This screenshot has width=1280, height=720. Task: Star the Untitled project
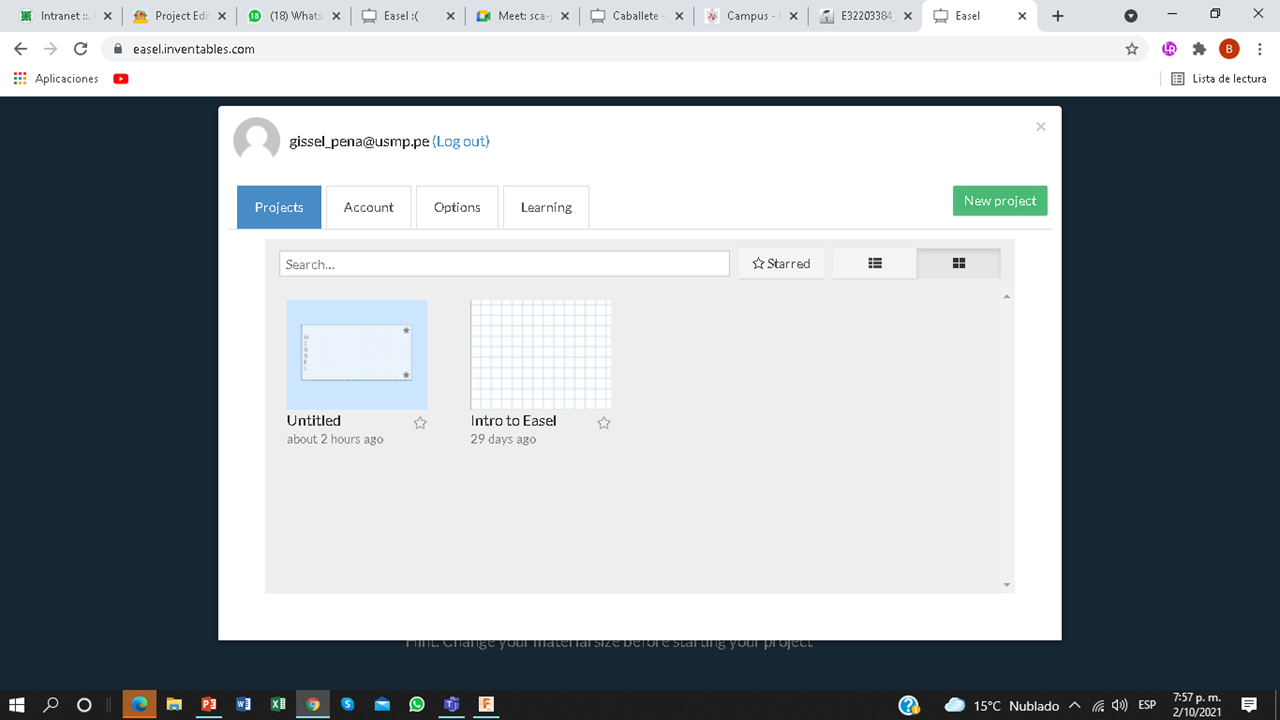[x=420, y=423]
